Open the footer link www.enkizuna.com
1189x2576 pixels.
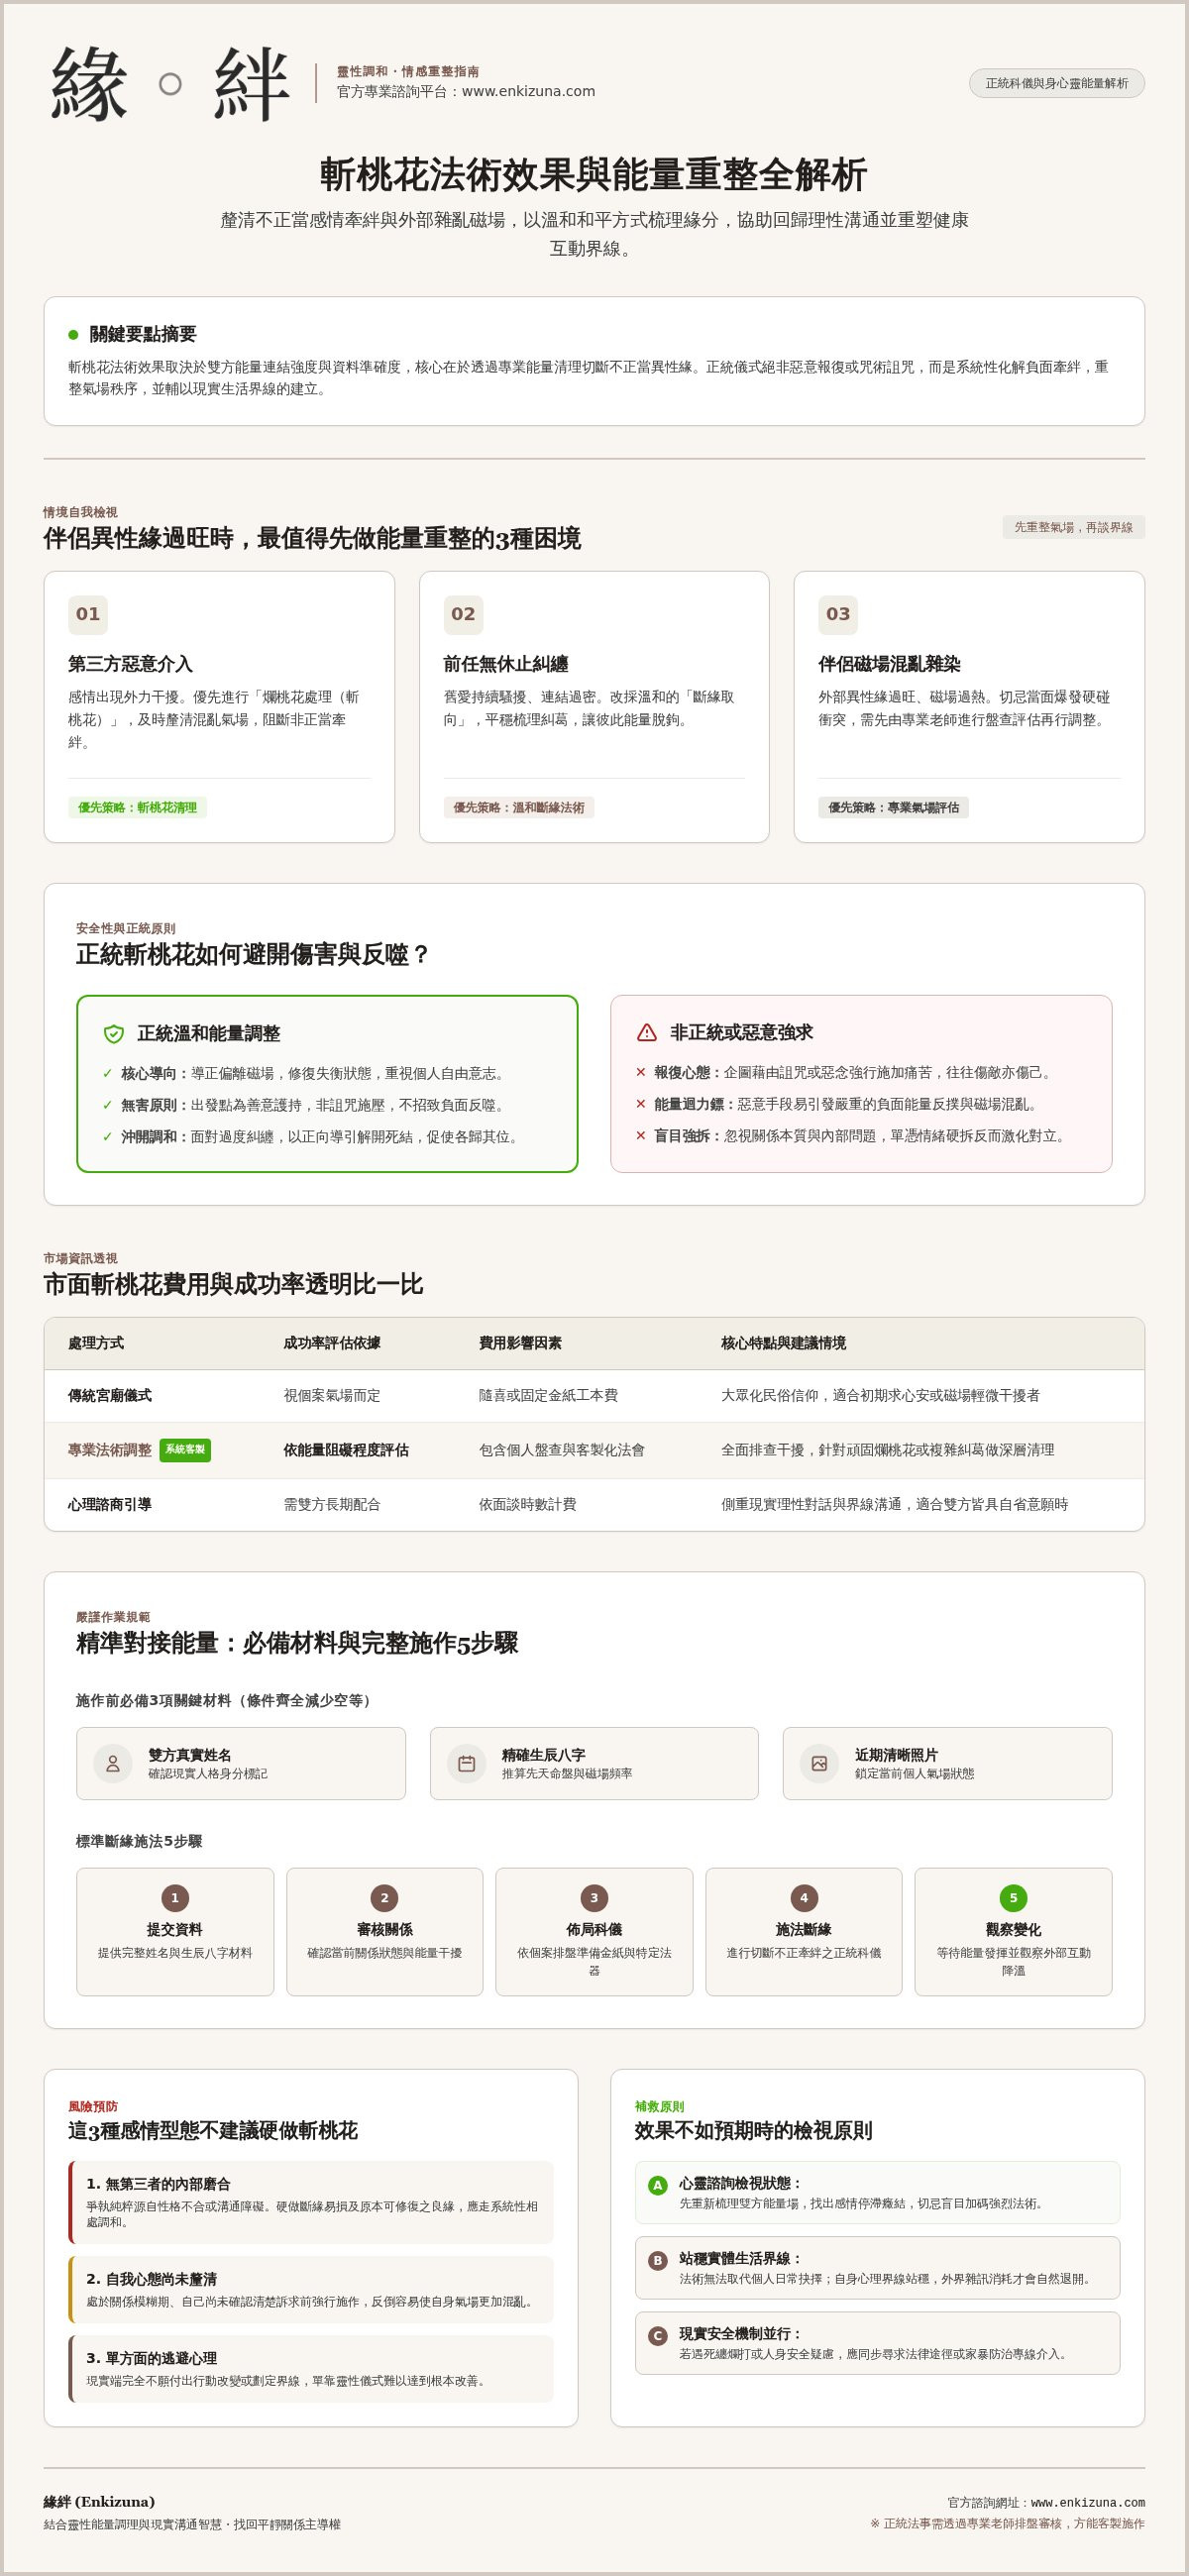pyautogui.click(x=1088, y=2503)
